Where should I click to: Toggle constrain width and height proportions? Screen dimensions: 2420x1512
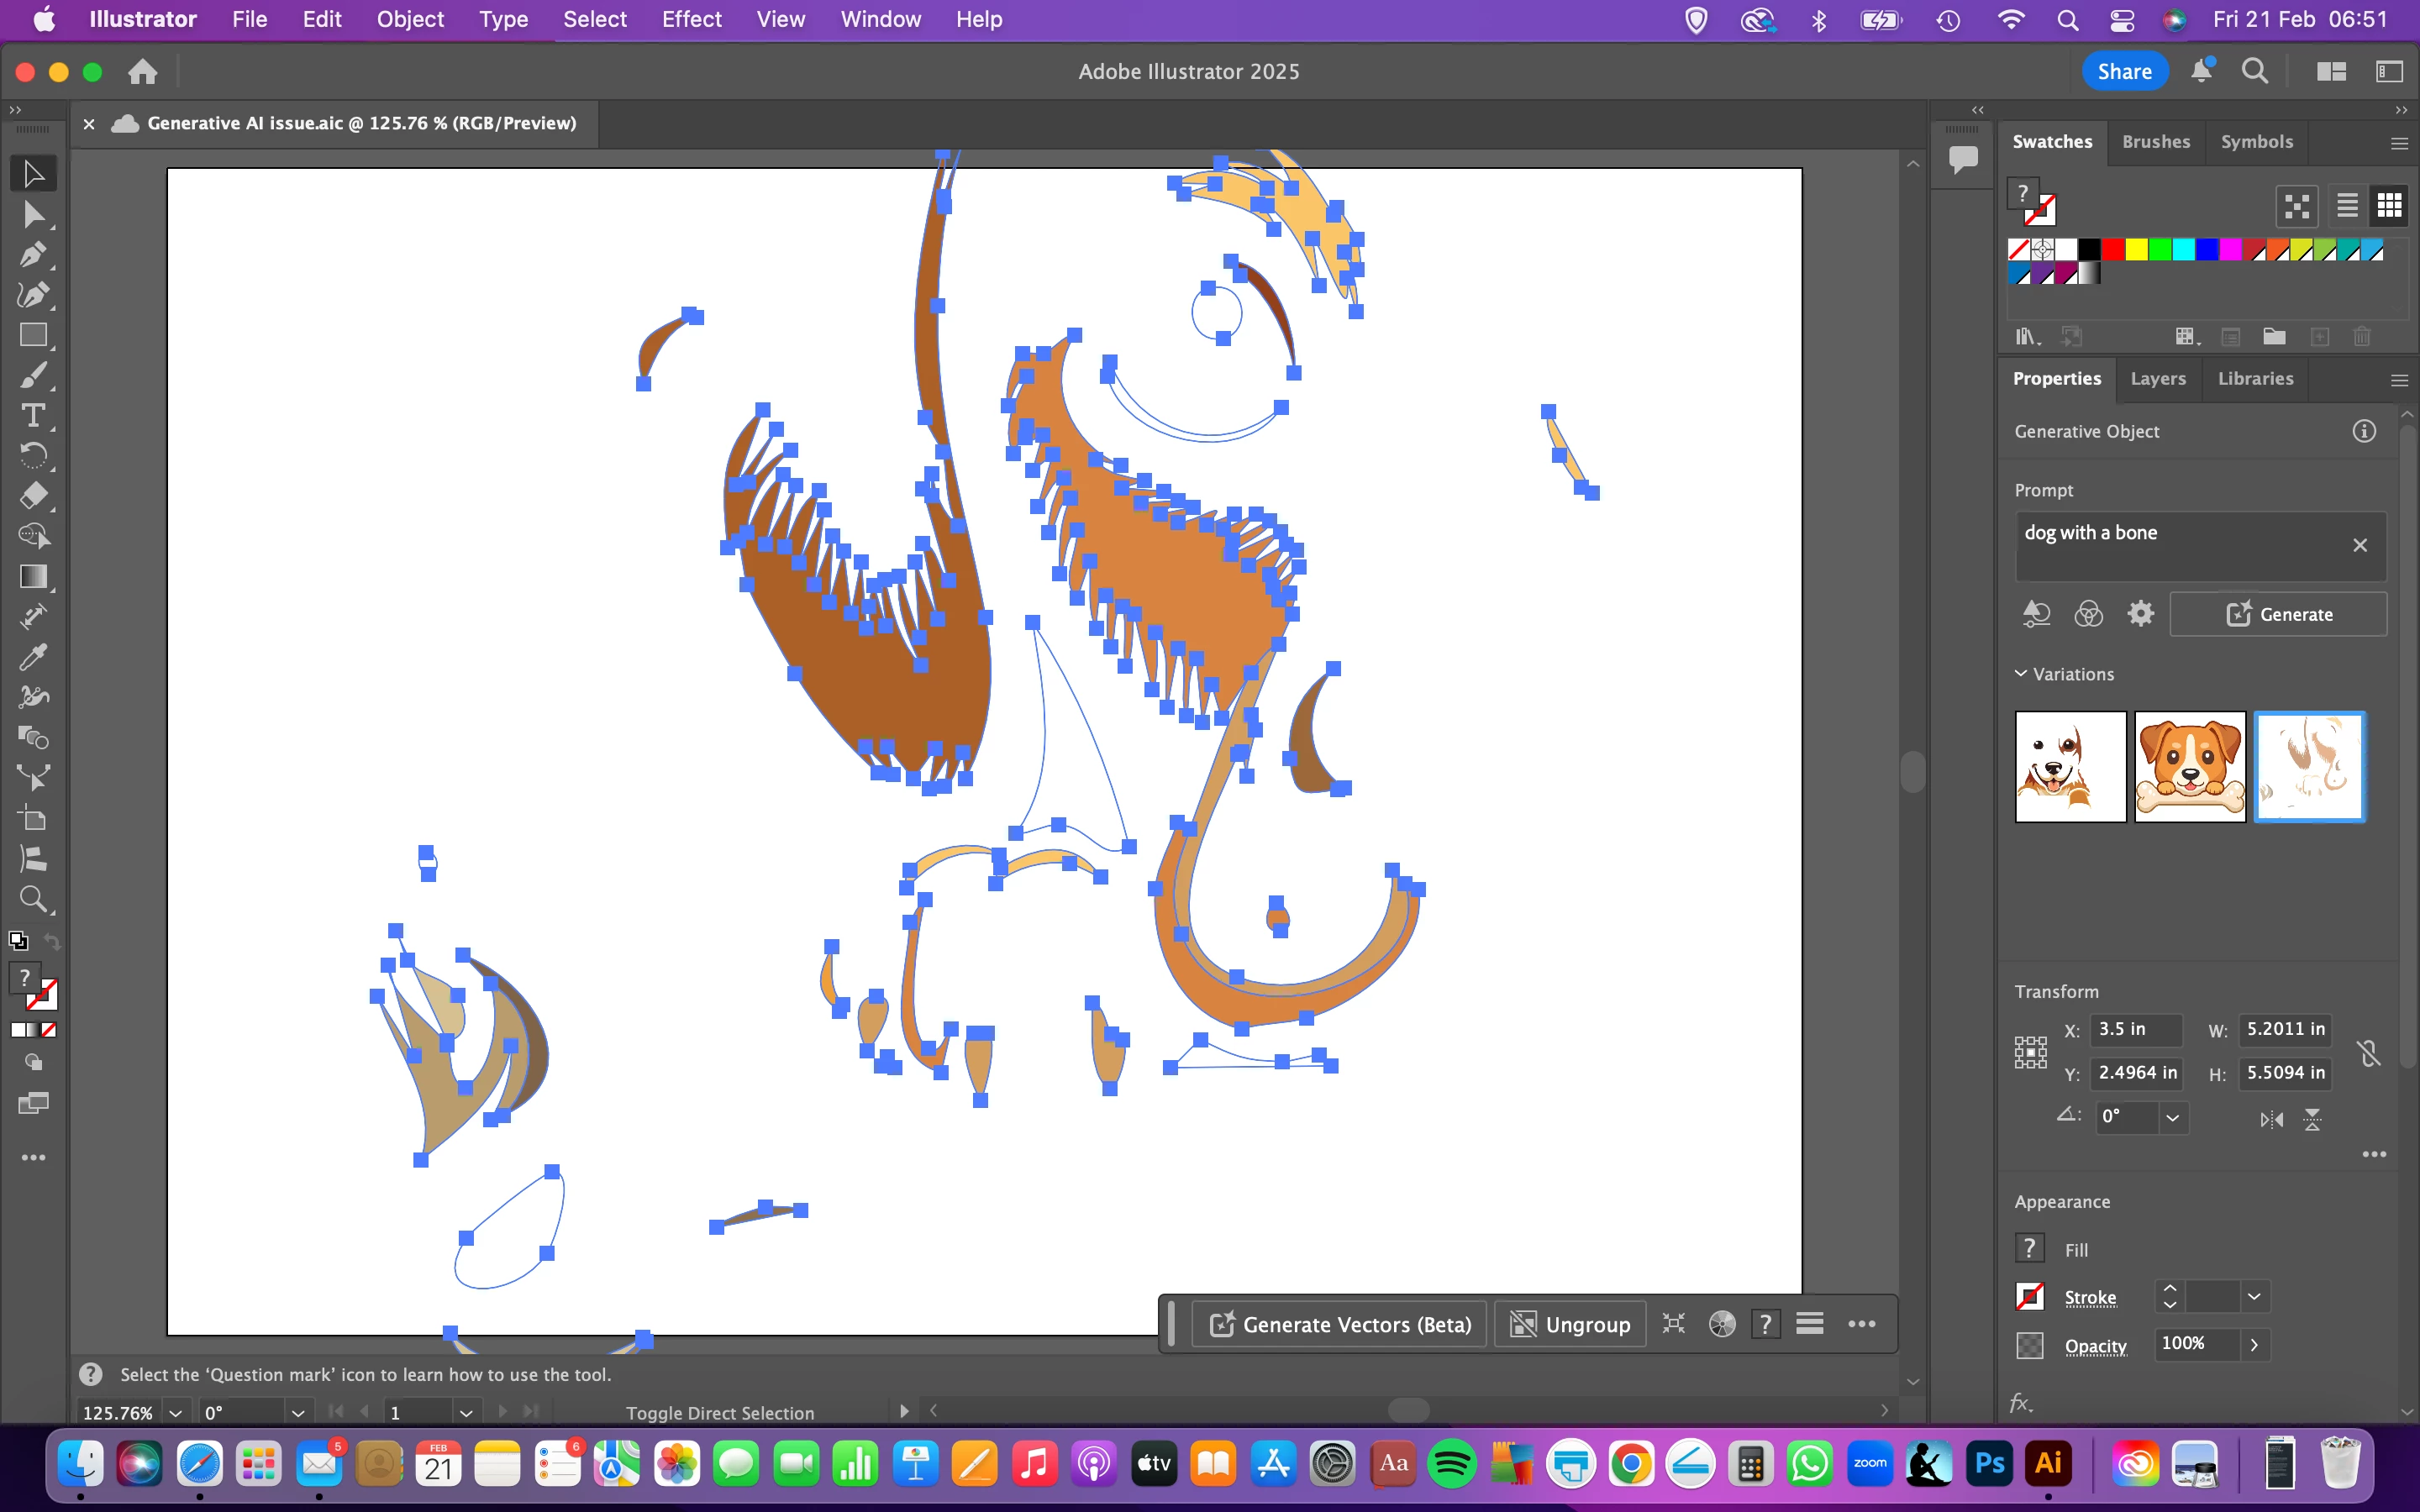click(x=2368, y=1052)
